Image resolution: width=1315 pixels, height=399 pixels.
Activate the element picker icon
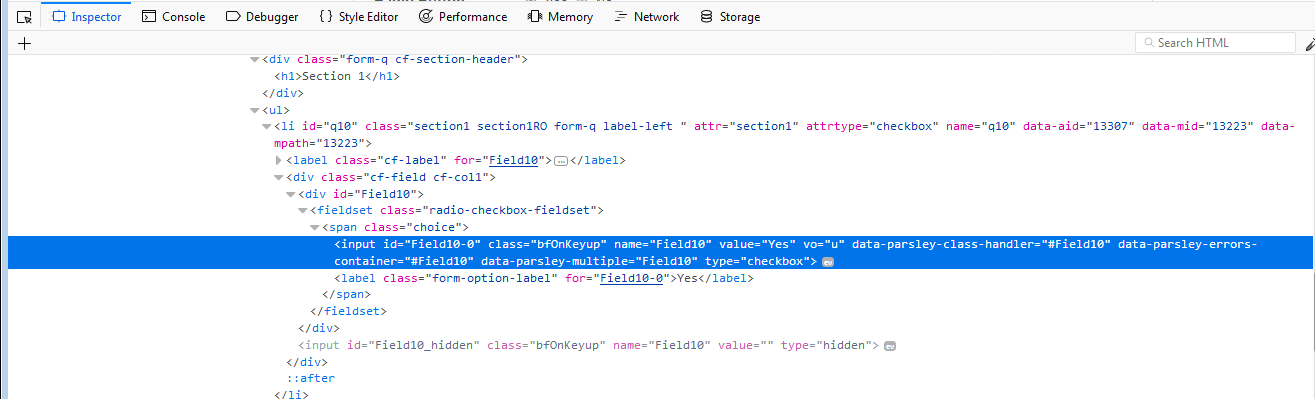point(25,17)
